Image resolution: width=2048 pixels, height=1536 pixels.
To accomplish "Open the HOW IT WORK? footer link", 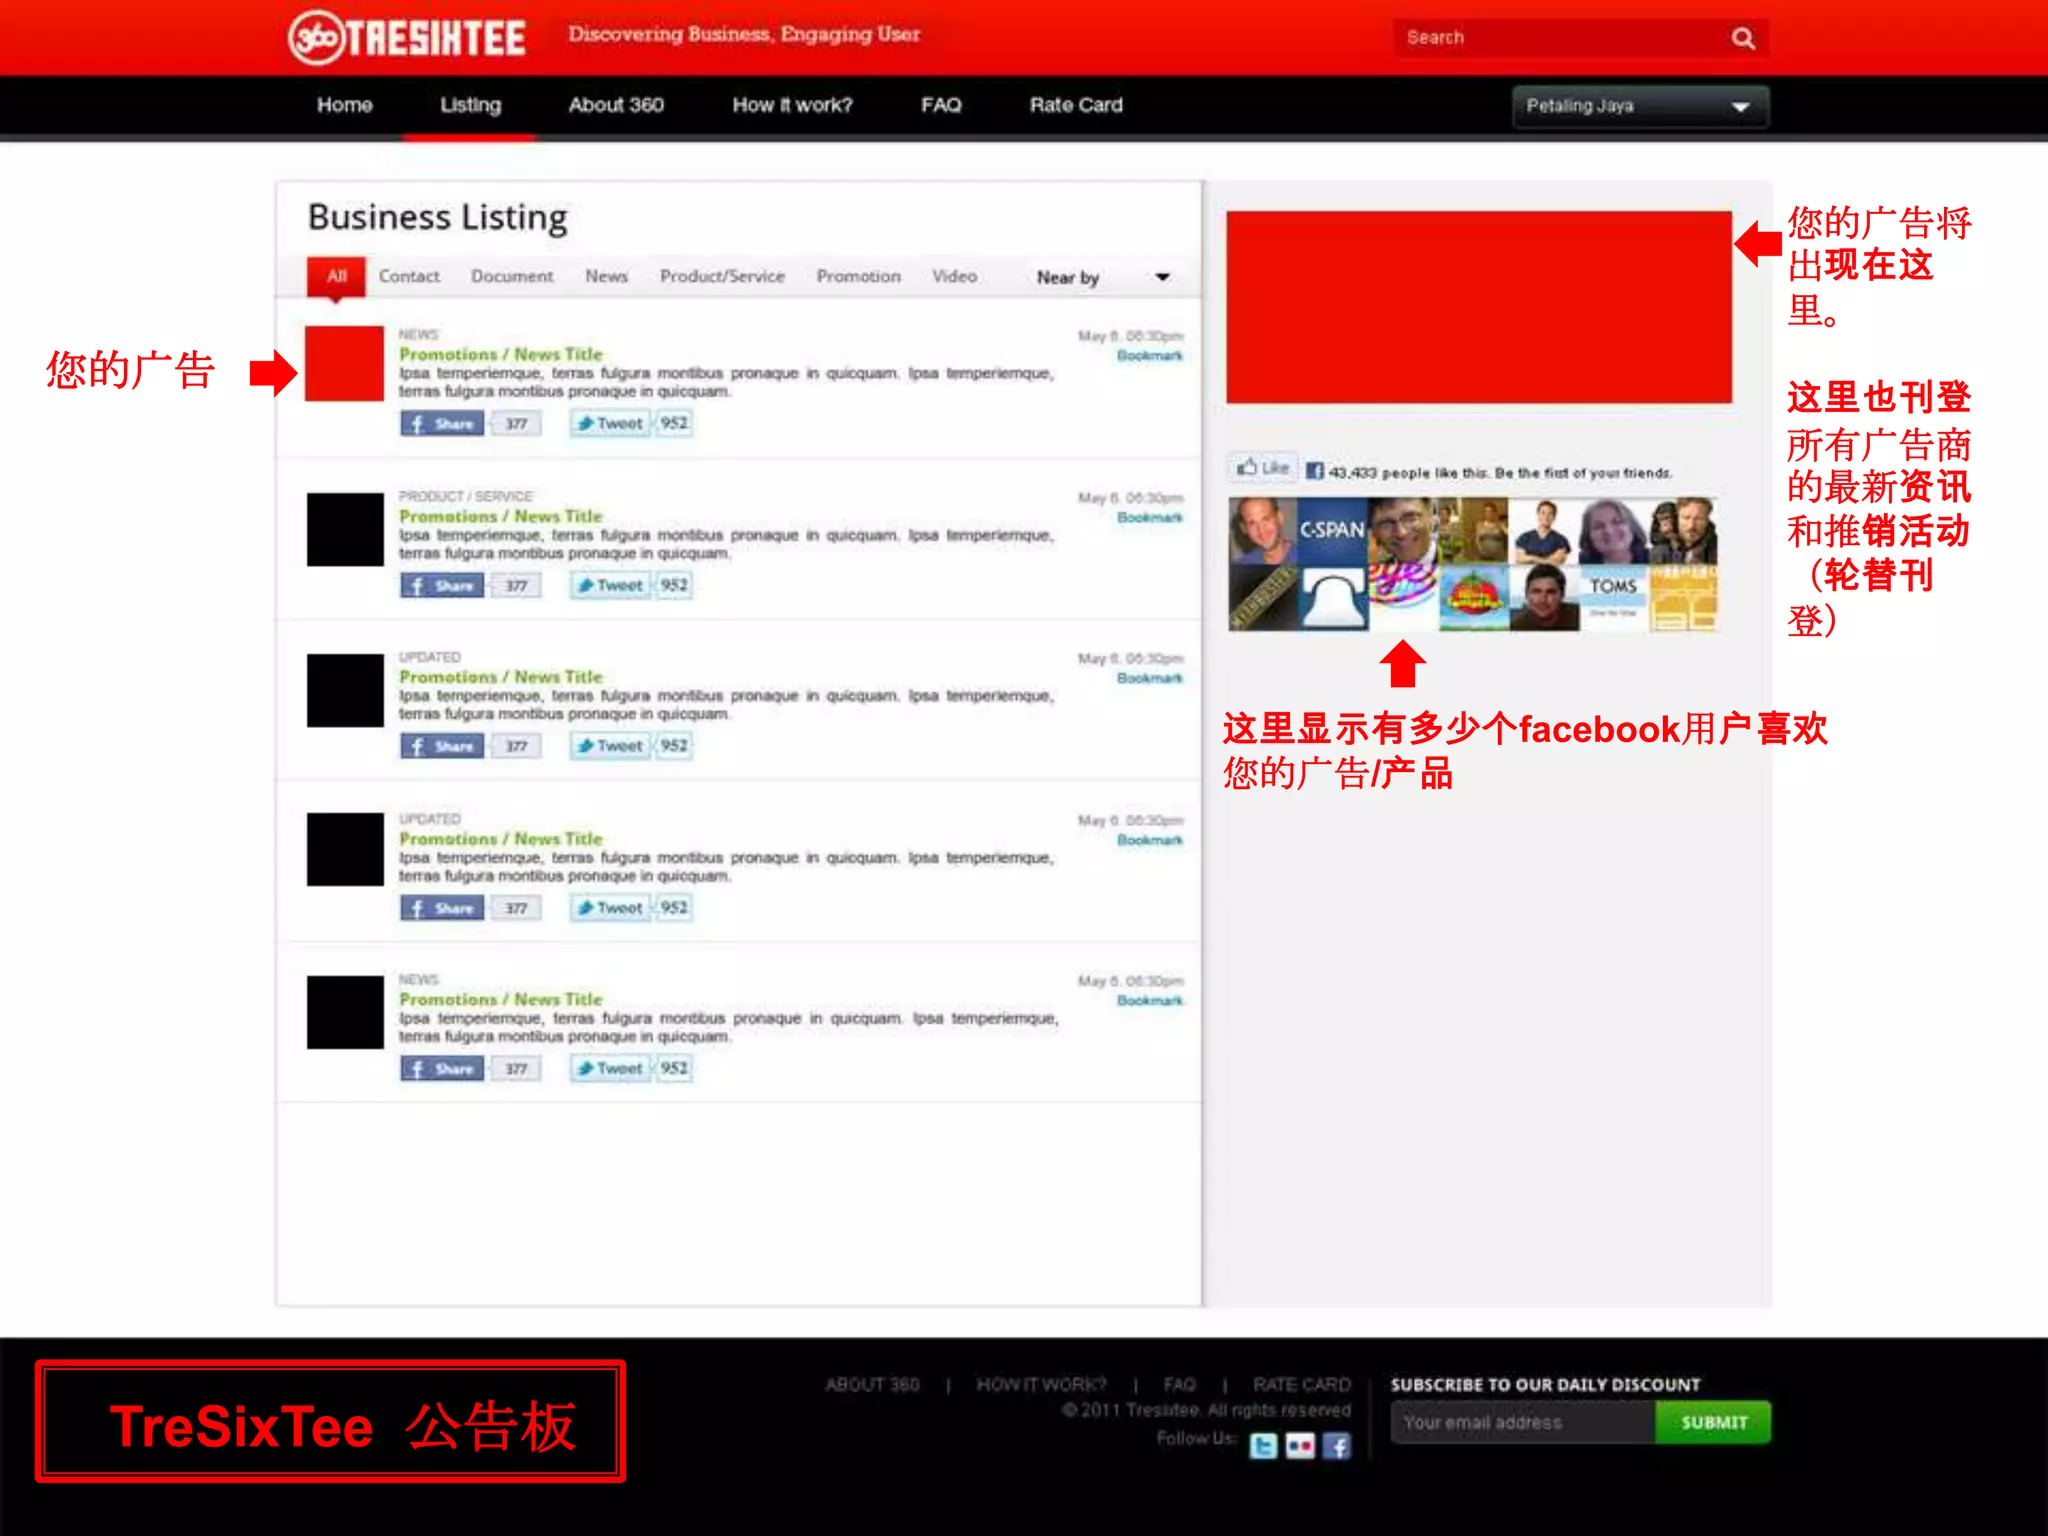I will point(1041,1385).
